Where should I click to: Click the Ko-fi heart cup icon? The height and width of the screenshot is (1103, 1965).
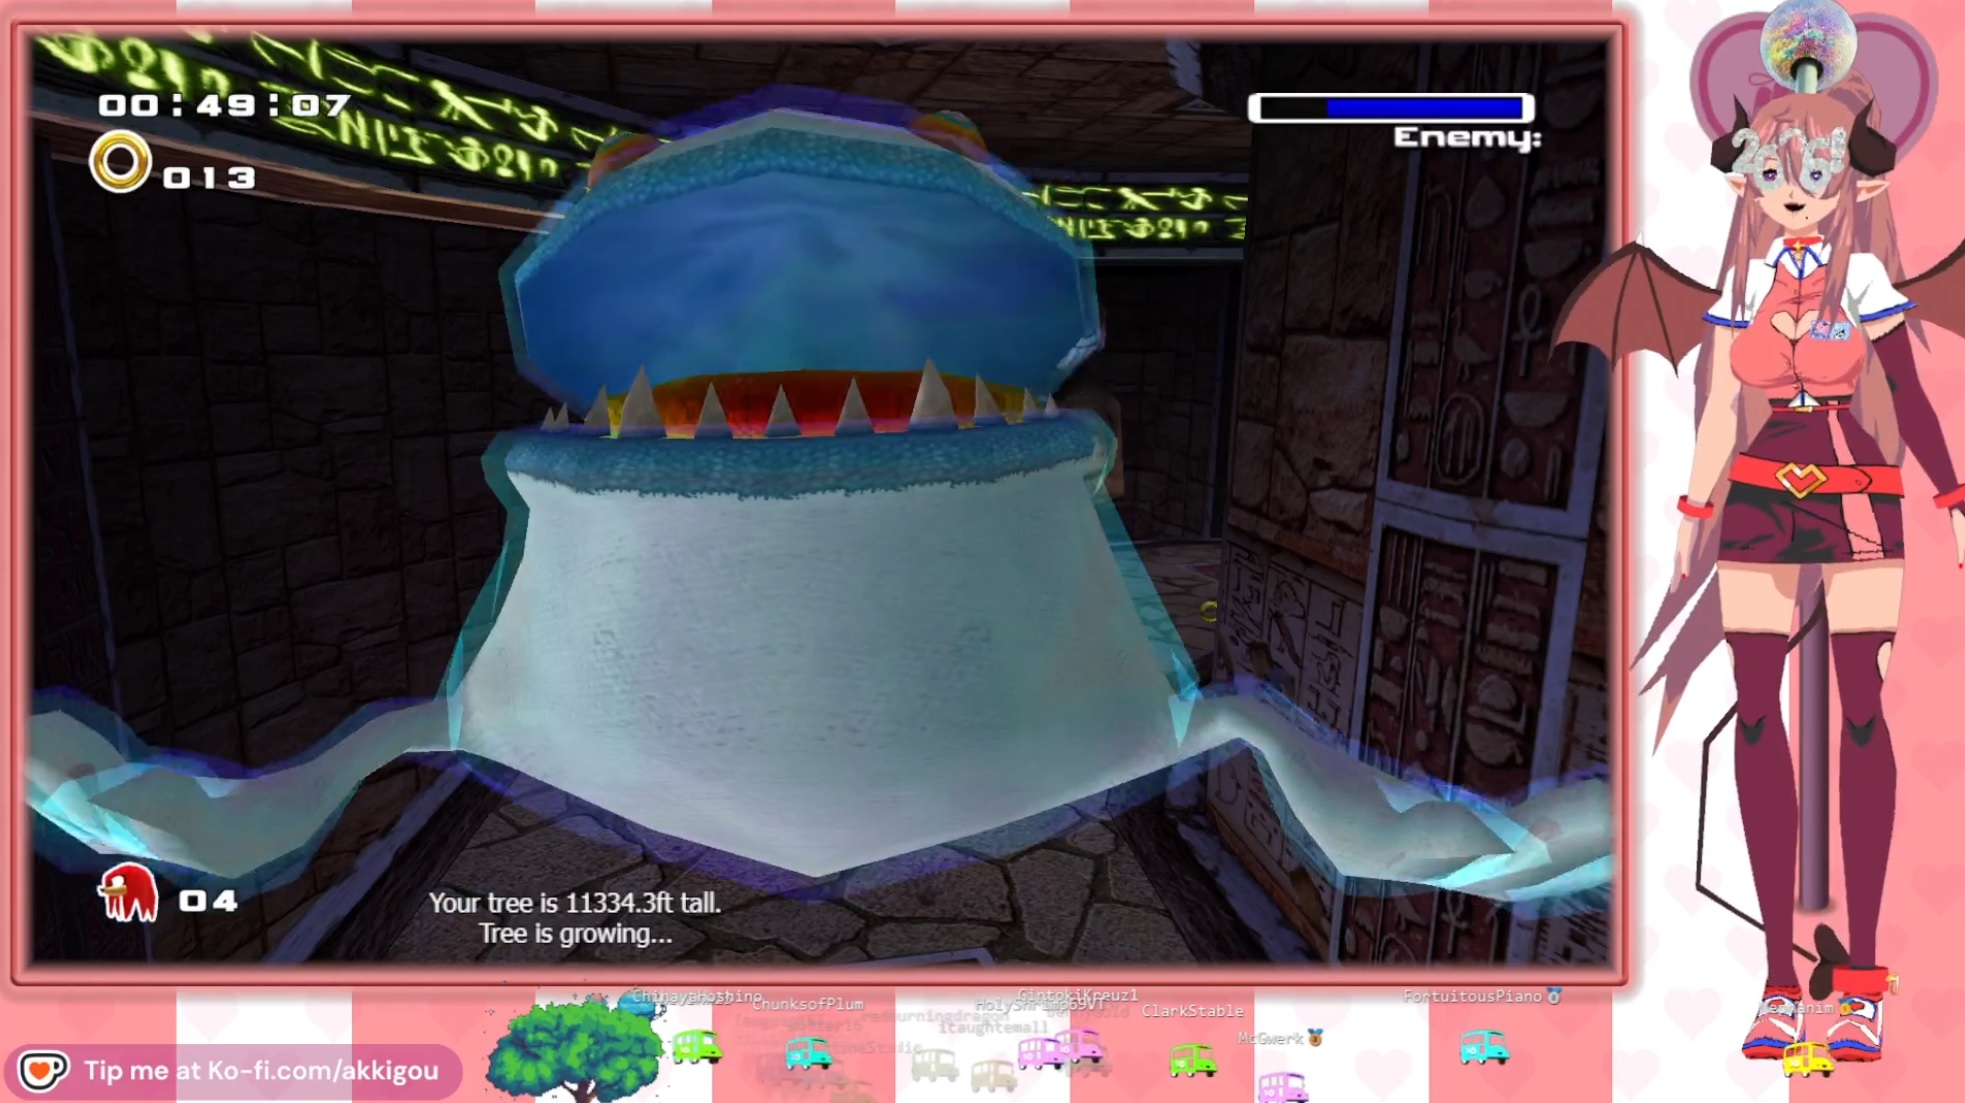(x=42, y=1070)
